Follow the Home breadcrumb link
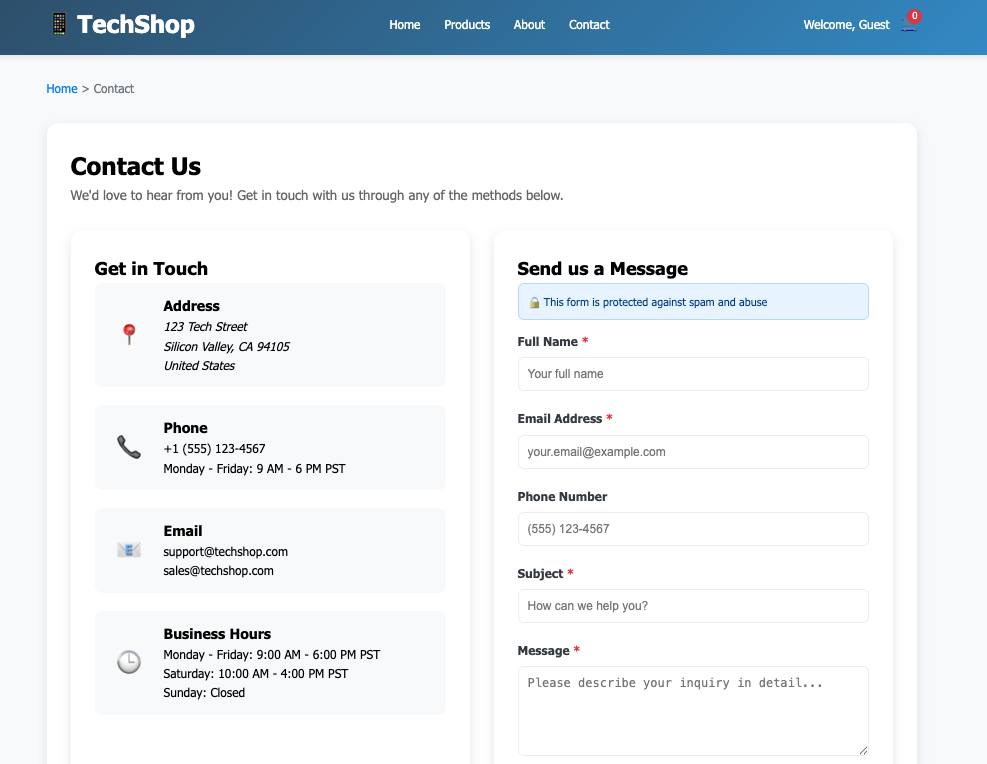Viewport: 987px width, 764px height. (62, 89)
